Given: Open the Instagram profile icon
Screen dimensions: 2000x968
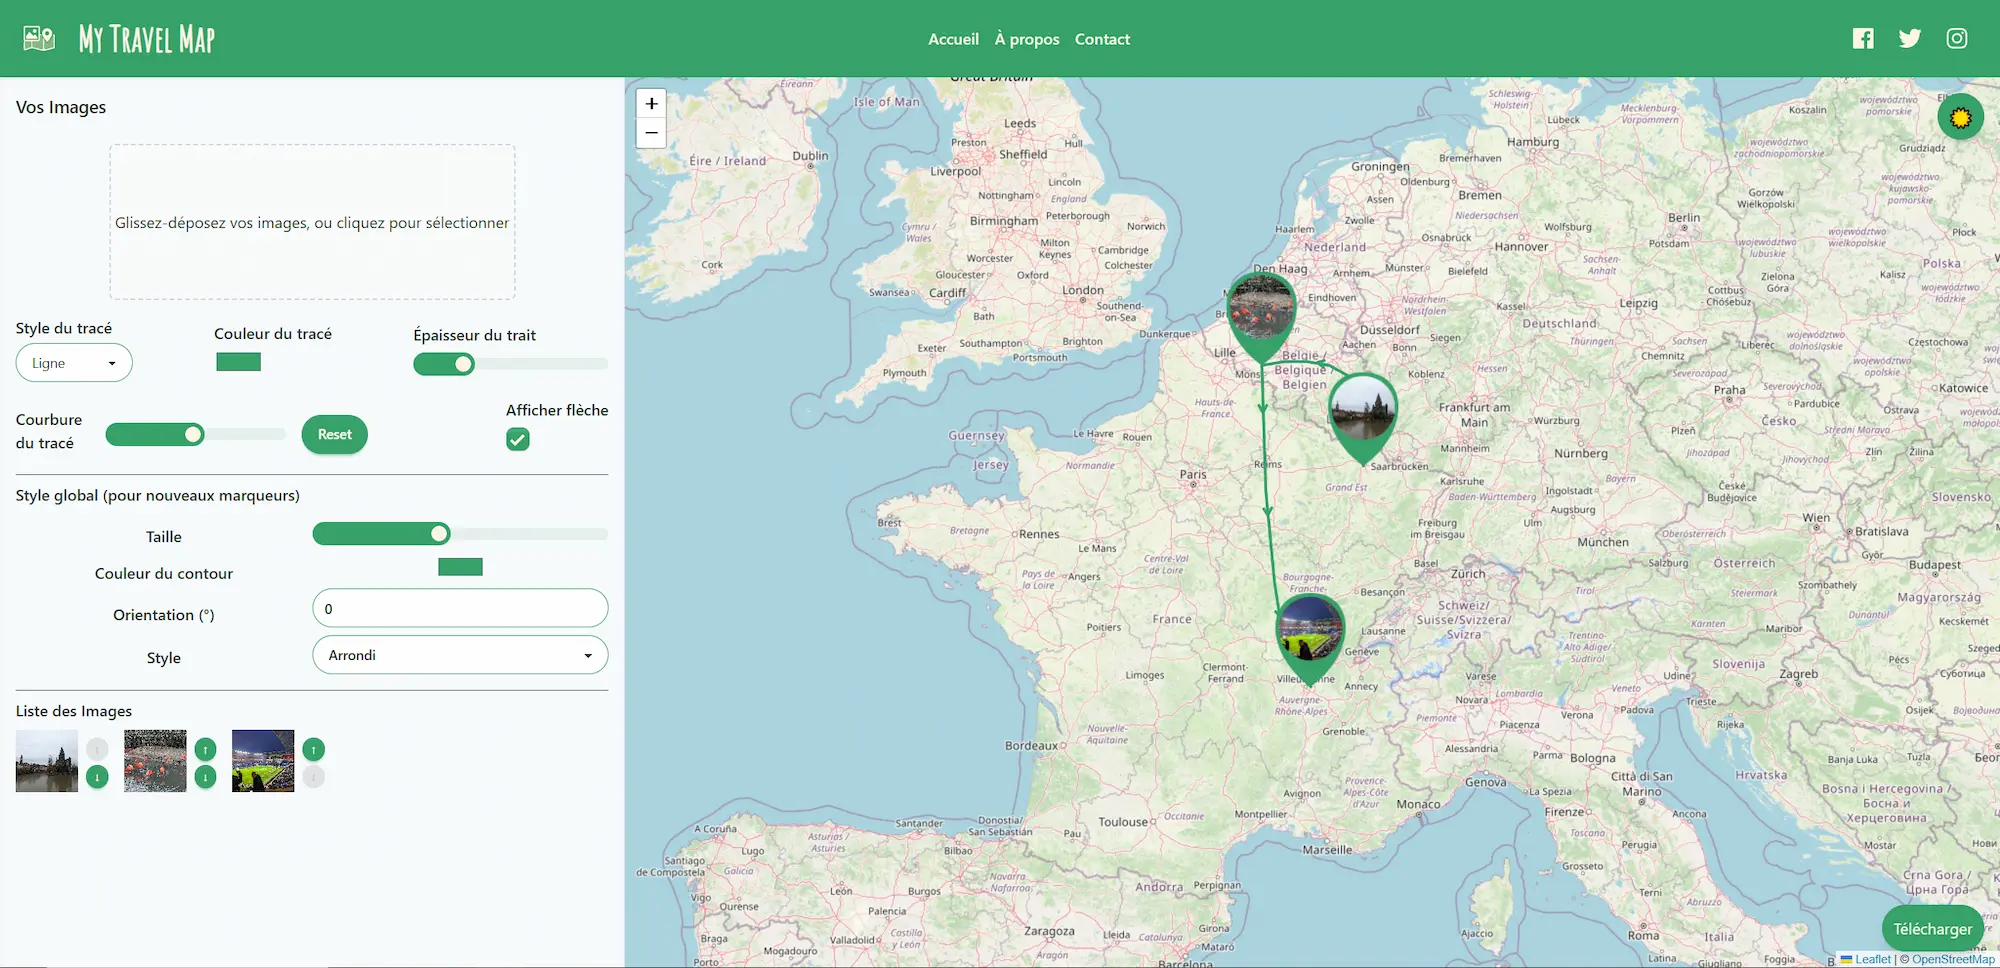Looking at the screenshot, I should [1956, 39].
